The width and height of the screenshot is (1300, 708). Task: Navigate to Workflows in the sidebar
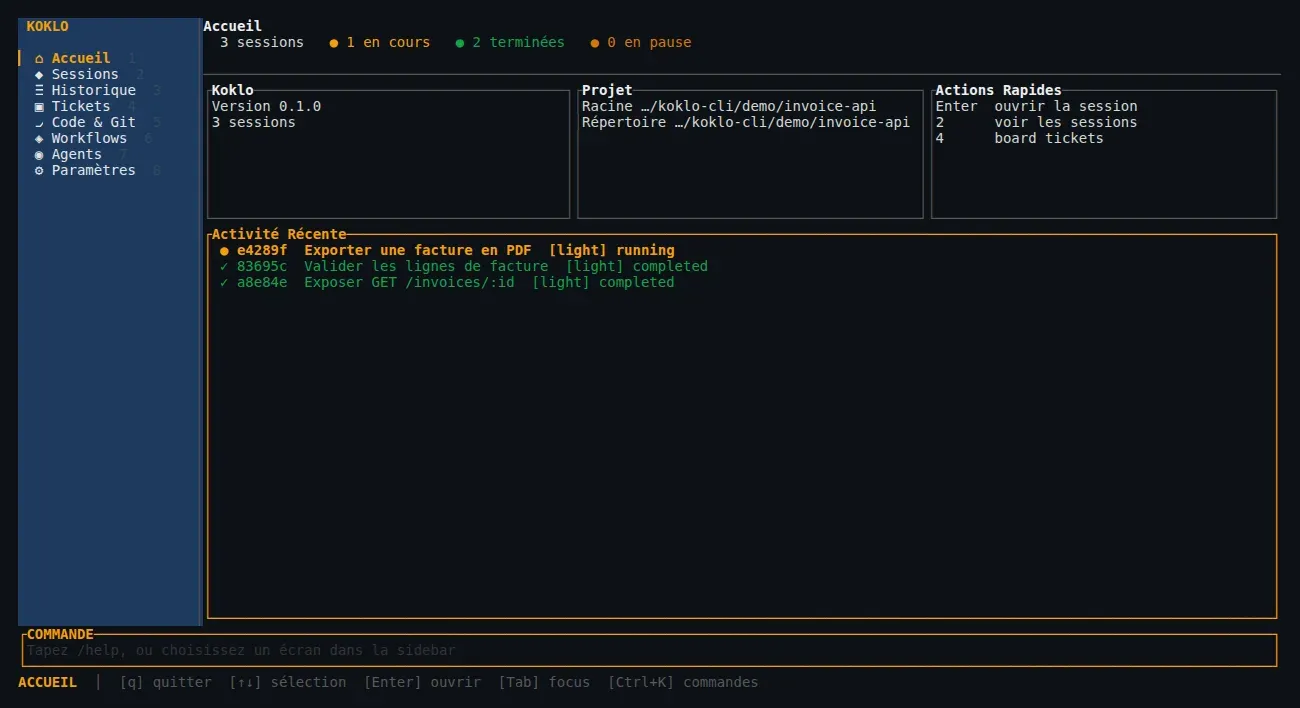(110, 139)
